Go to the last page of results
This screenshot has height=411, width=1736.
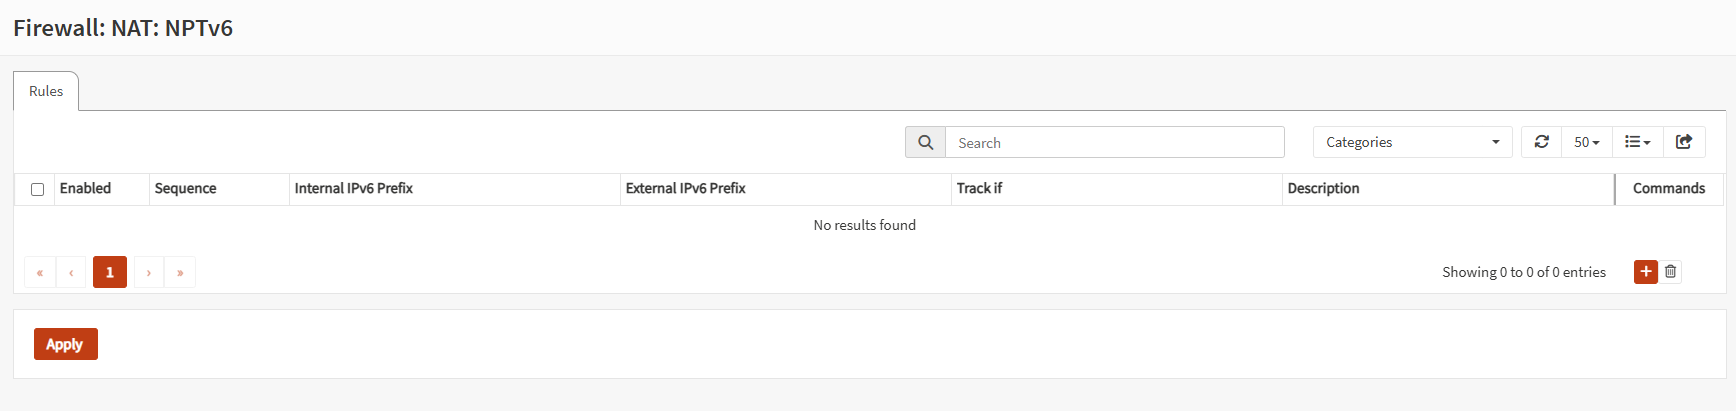[180, 272]
